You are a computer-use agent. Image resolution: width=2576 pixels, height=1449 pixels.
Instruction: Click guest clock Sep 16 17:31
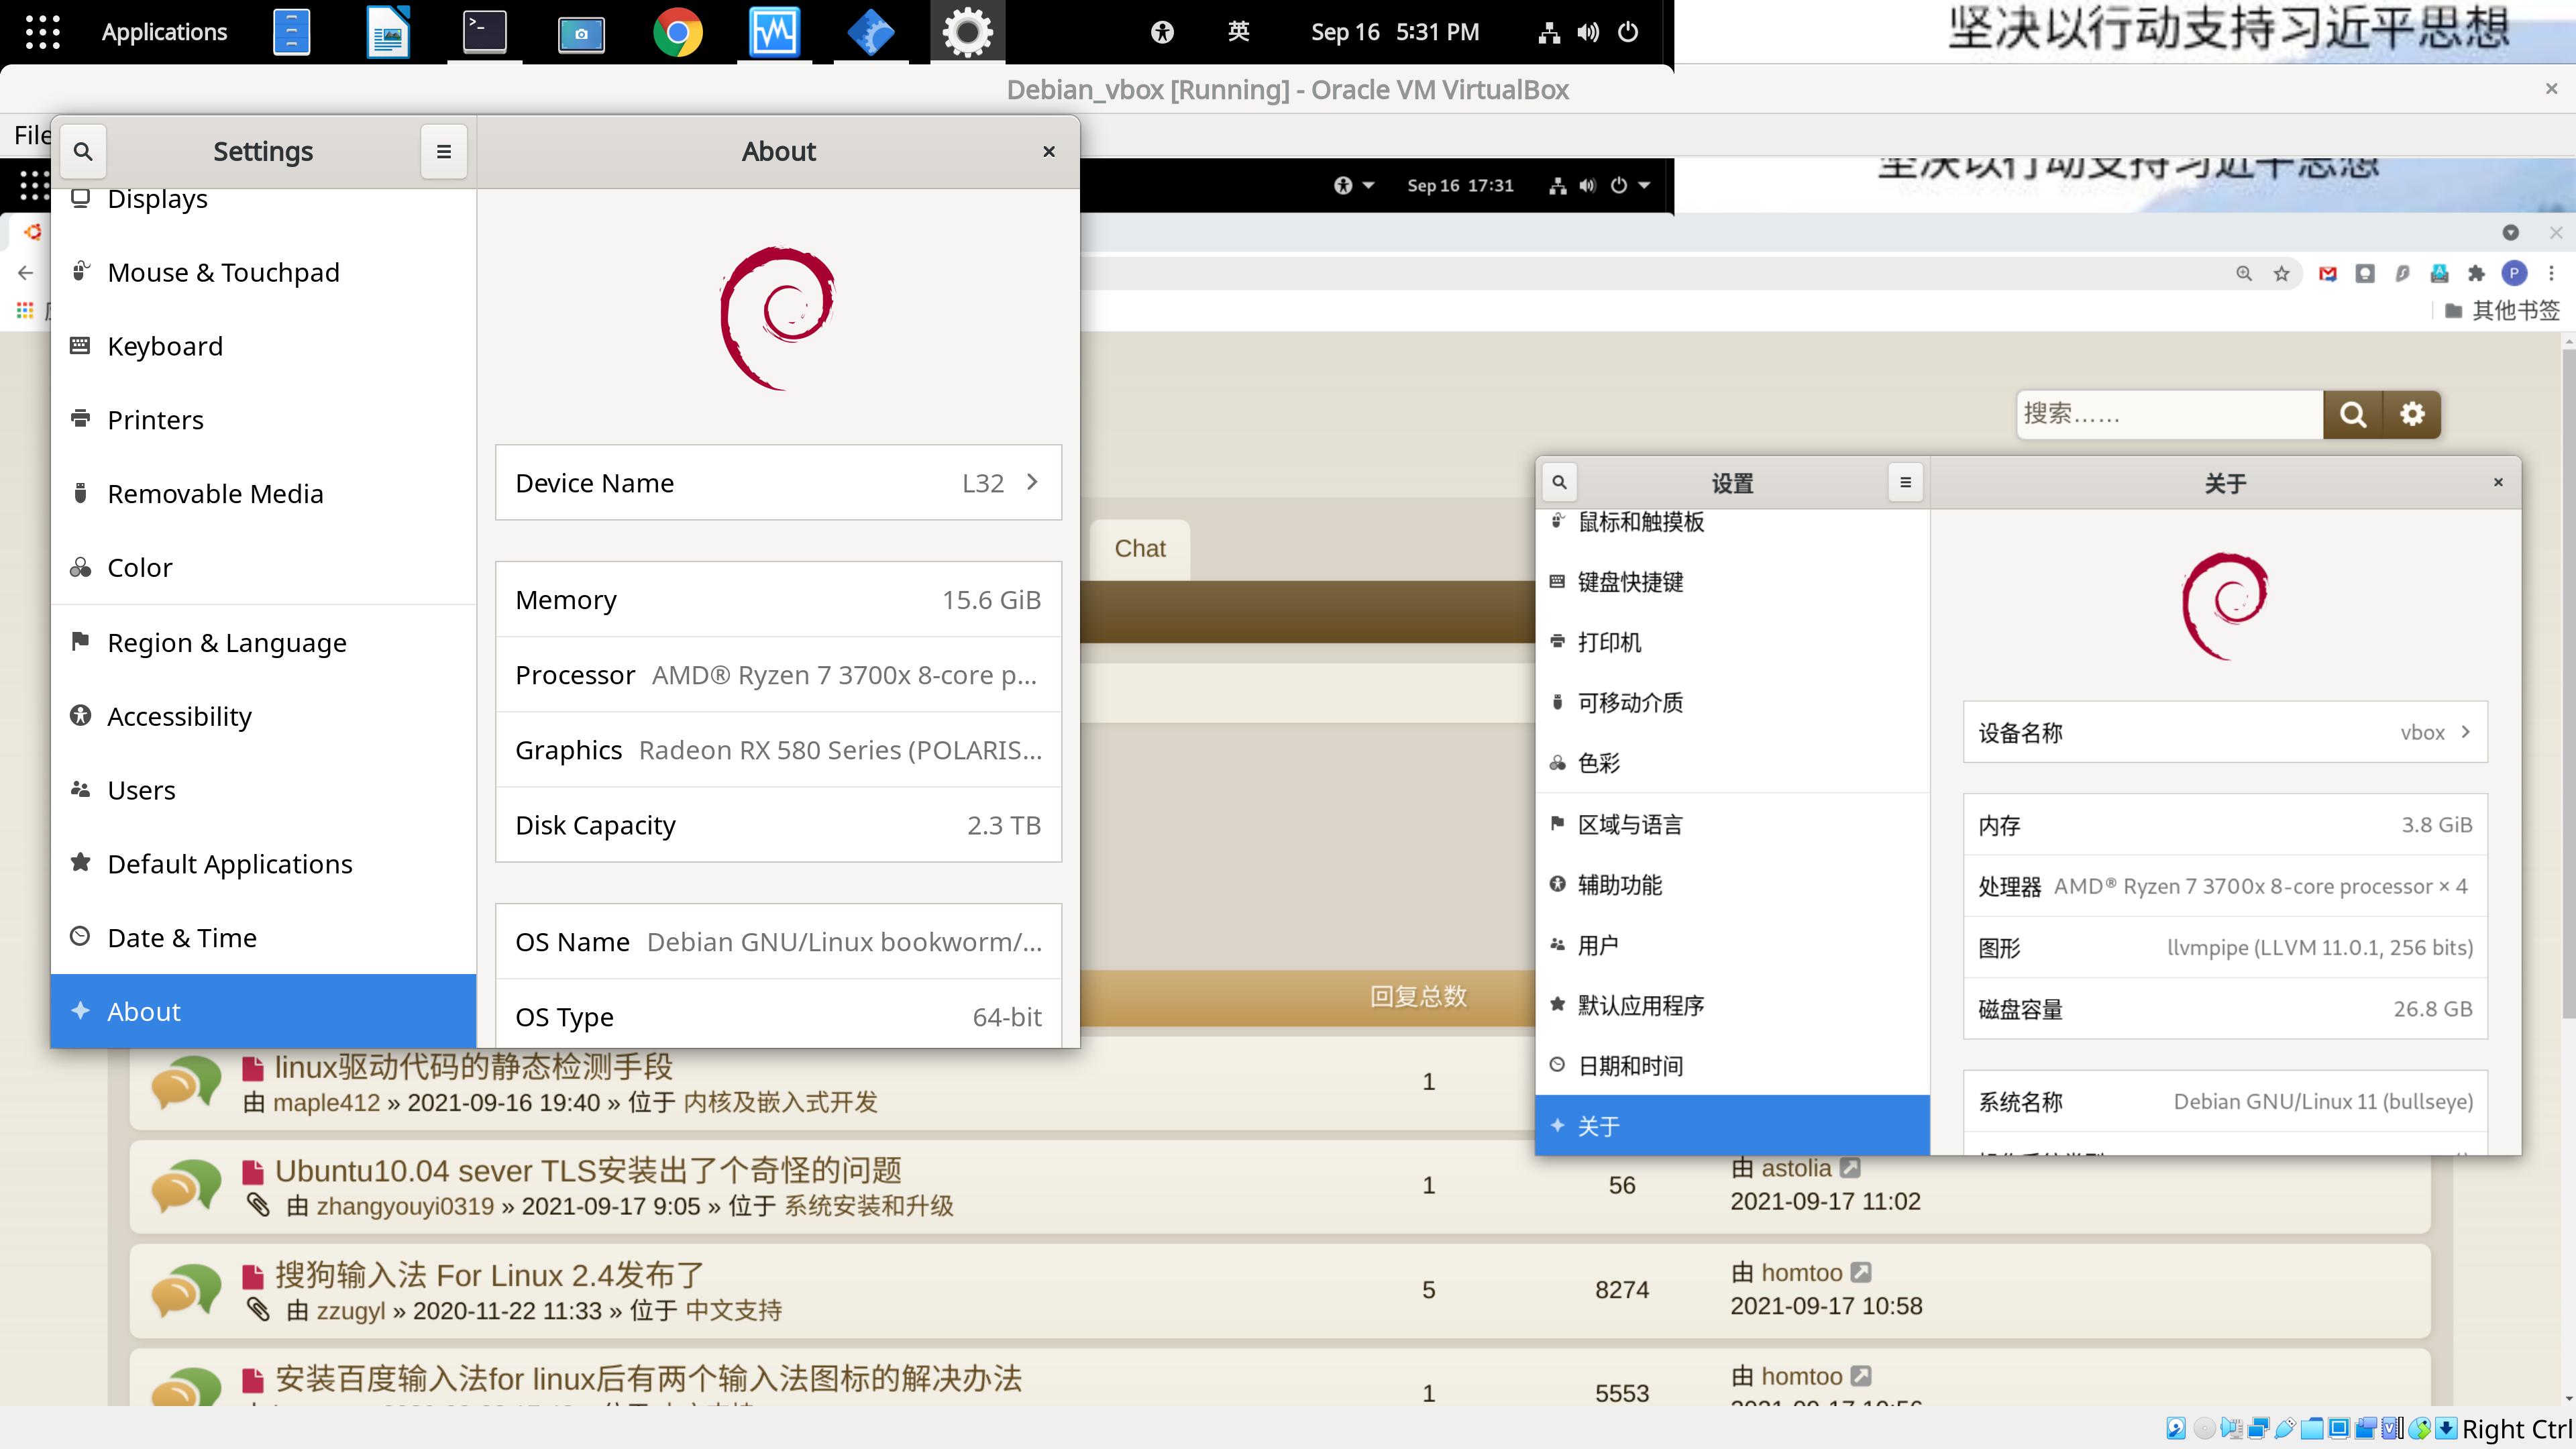1460,185
